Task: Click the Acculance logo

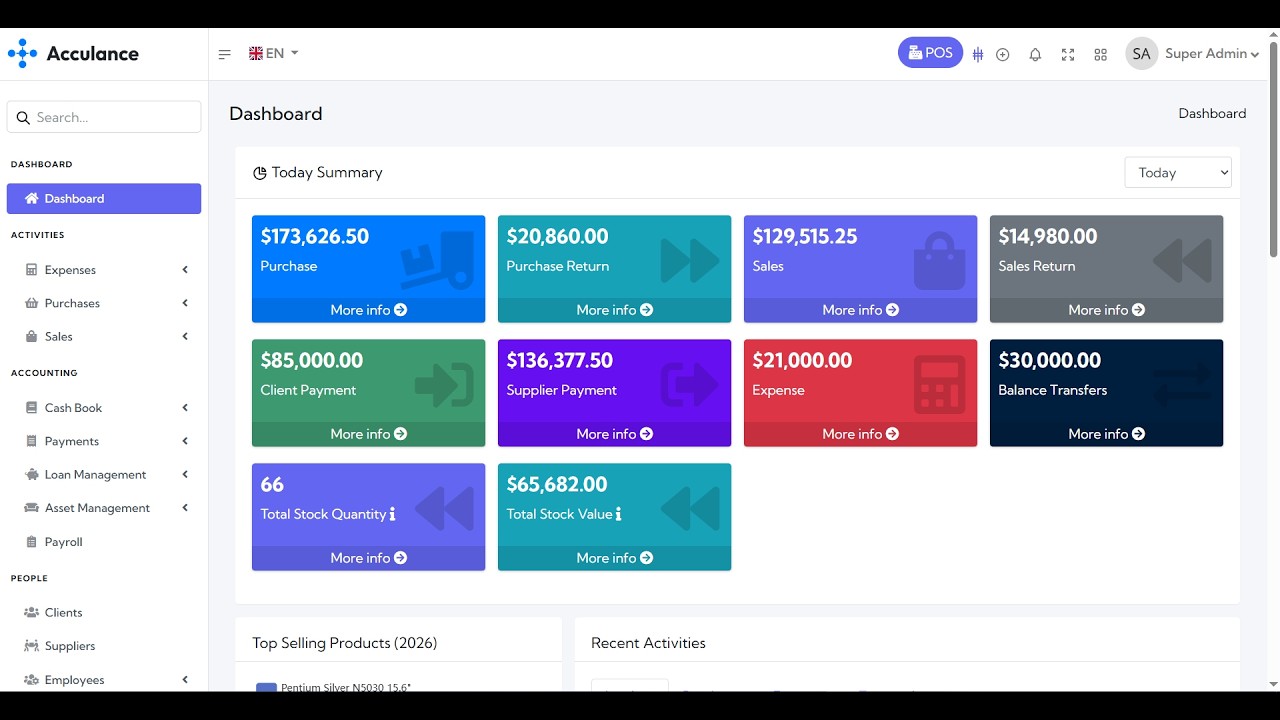Action: pyautogui.click(x=73, y=54)
